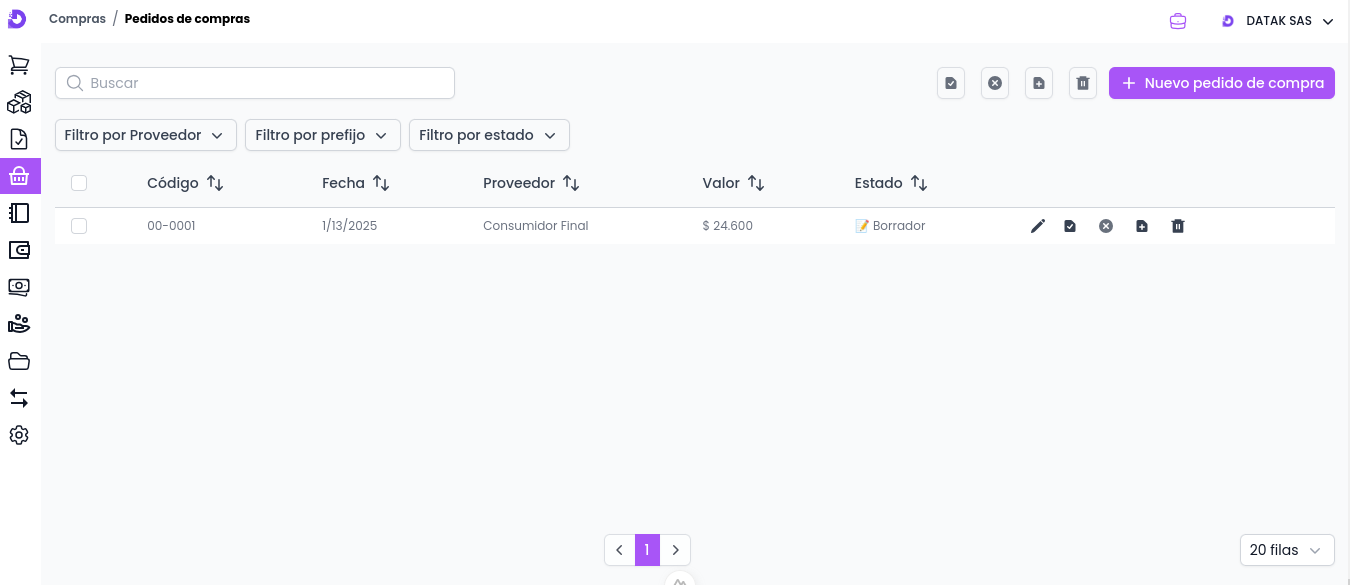Click the Buscar search field

255,83
